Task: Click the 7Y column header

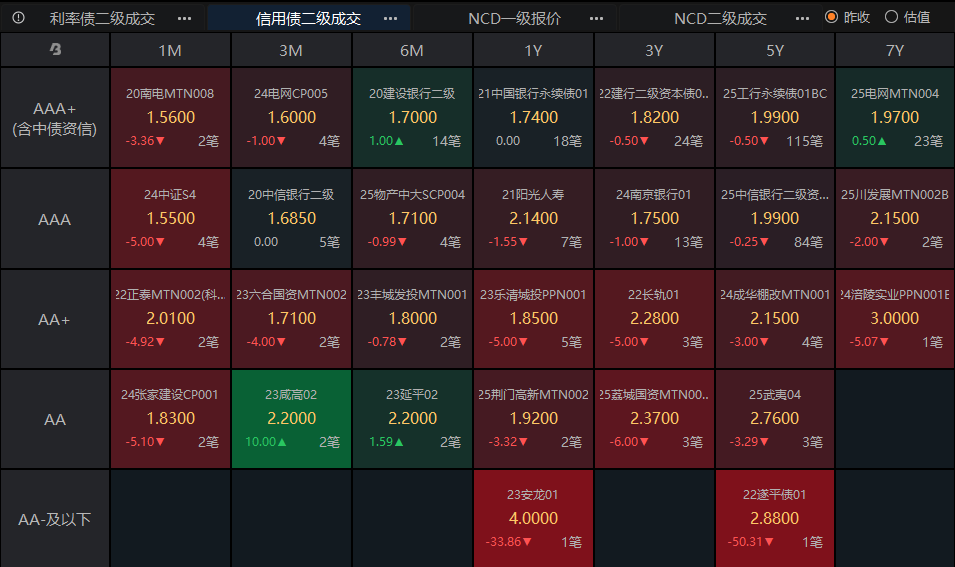Action: [895, 50]
